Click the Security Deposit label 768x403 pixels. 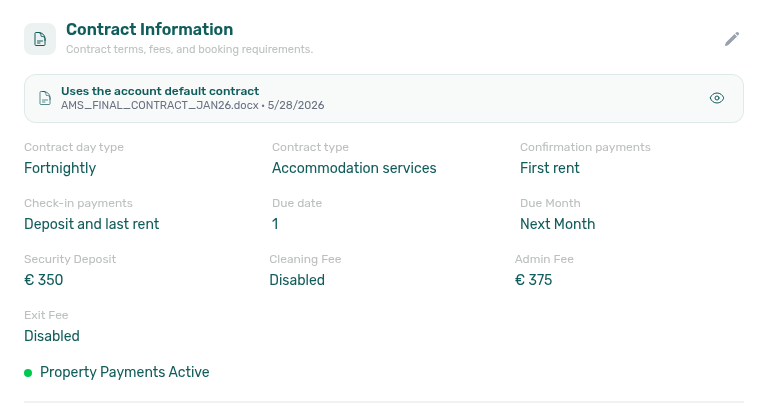tap(70, 259)
